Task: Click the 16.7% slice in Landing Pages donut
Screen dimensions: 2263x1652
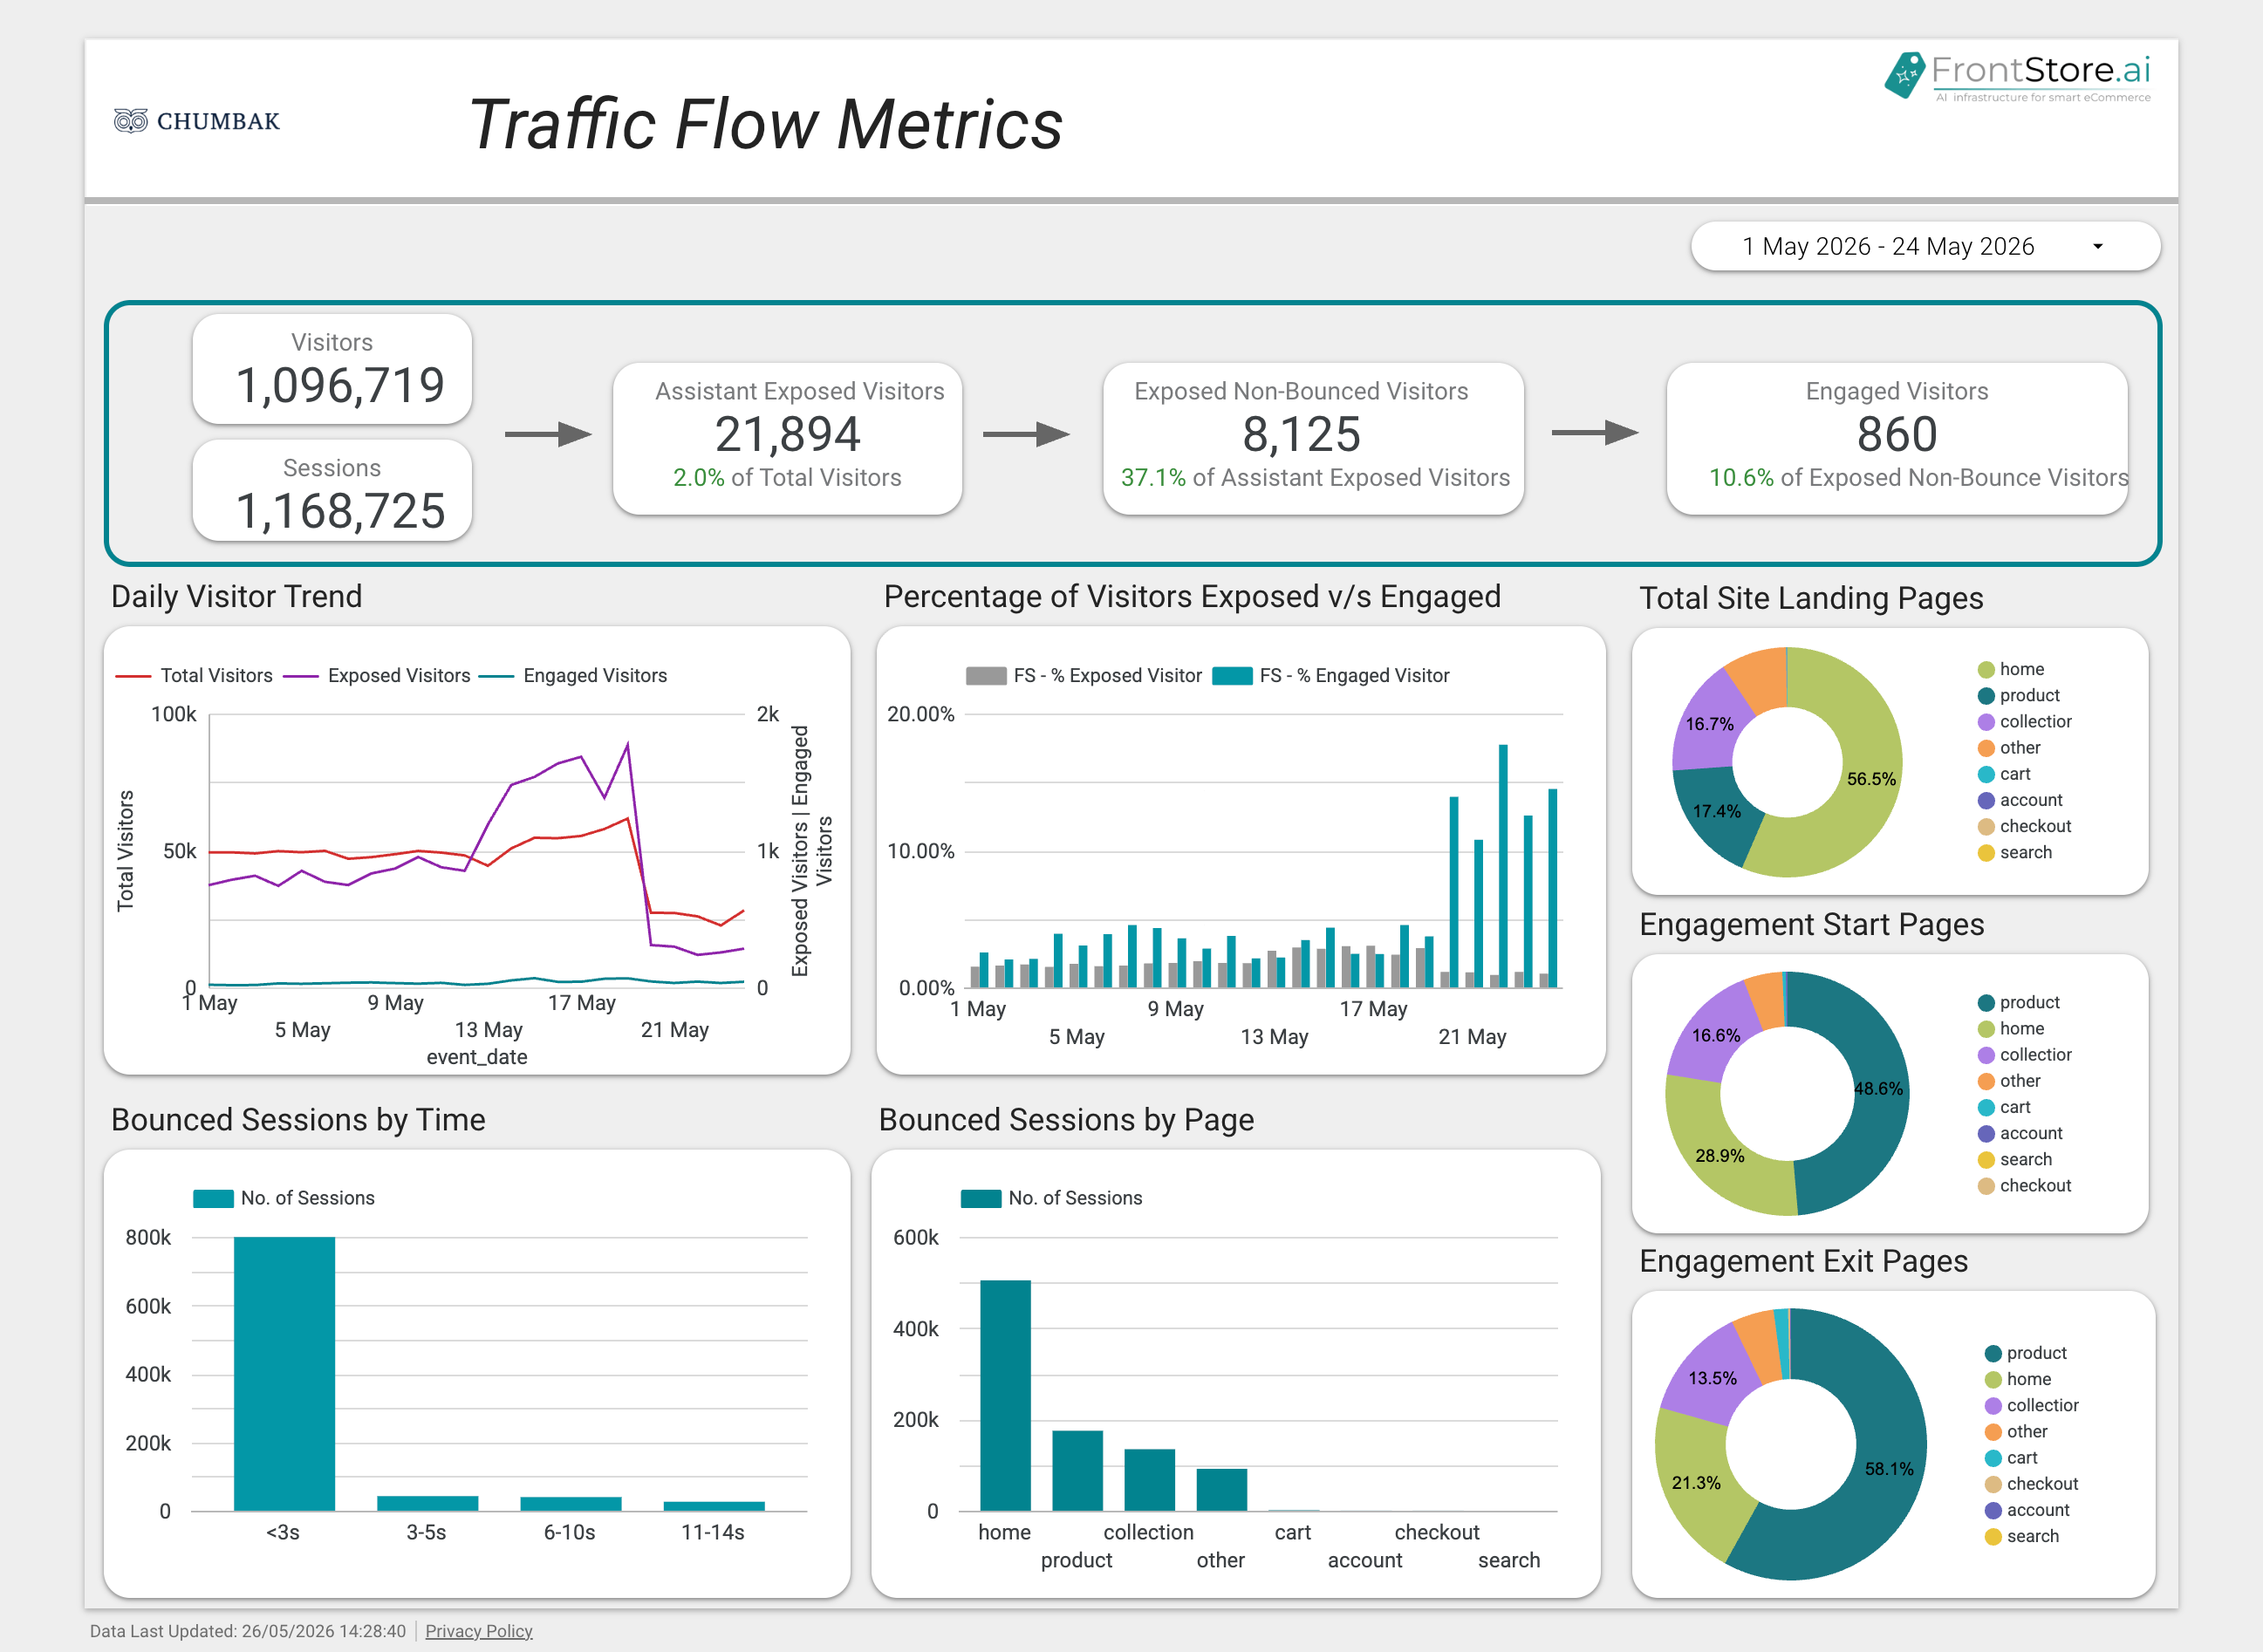Action: tap(1709, 724)
